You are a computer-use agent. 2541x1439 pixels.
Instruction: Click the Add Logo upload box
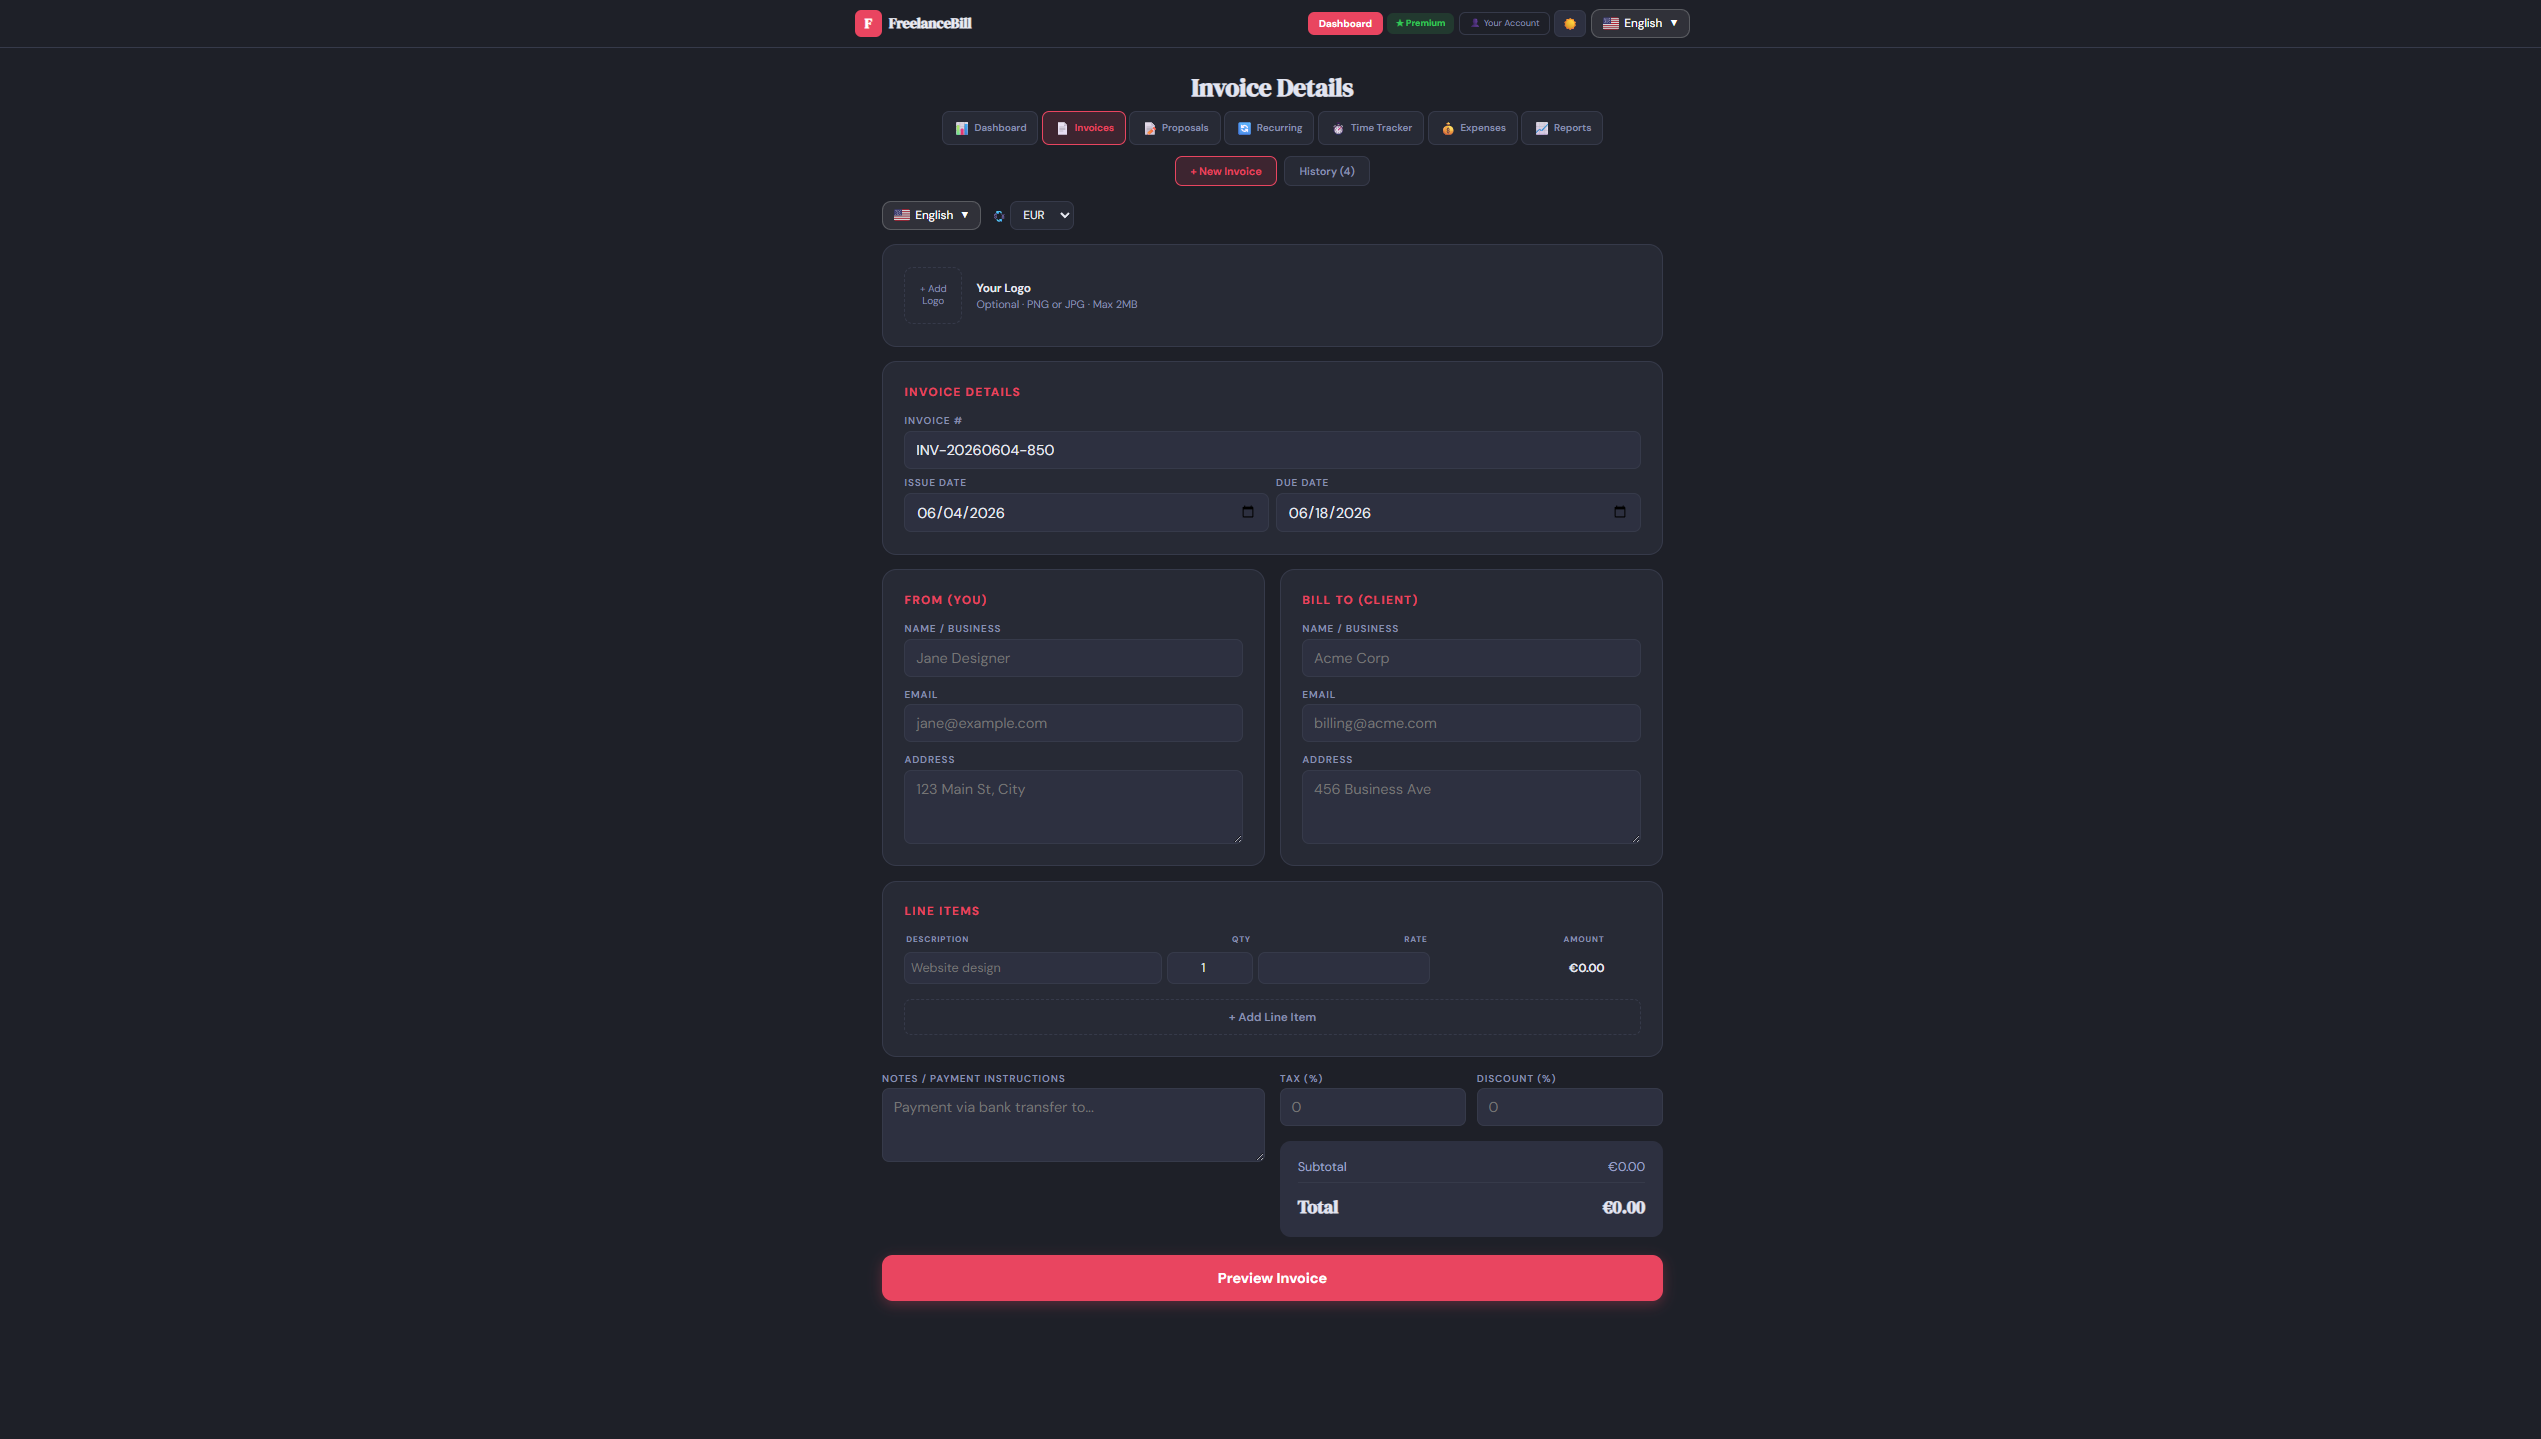tap(932, 295)
